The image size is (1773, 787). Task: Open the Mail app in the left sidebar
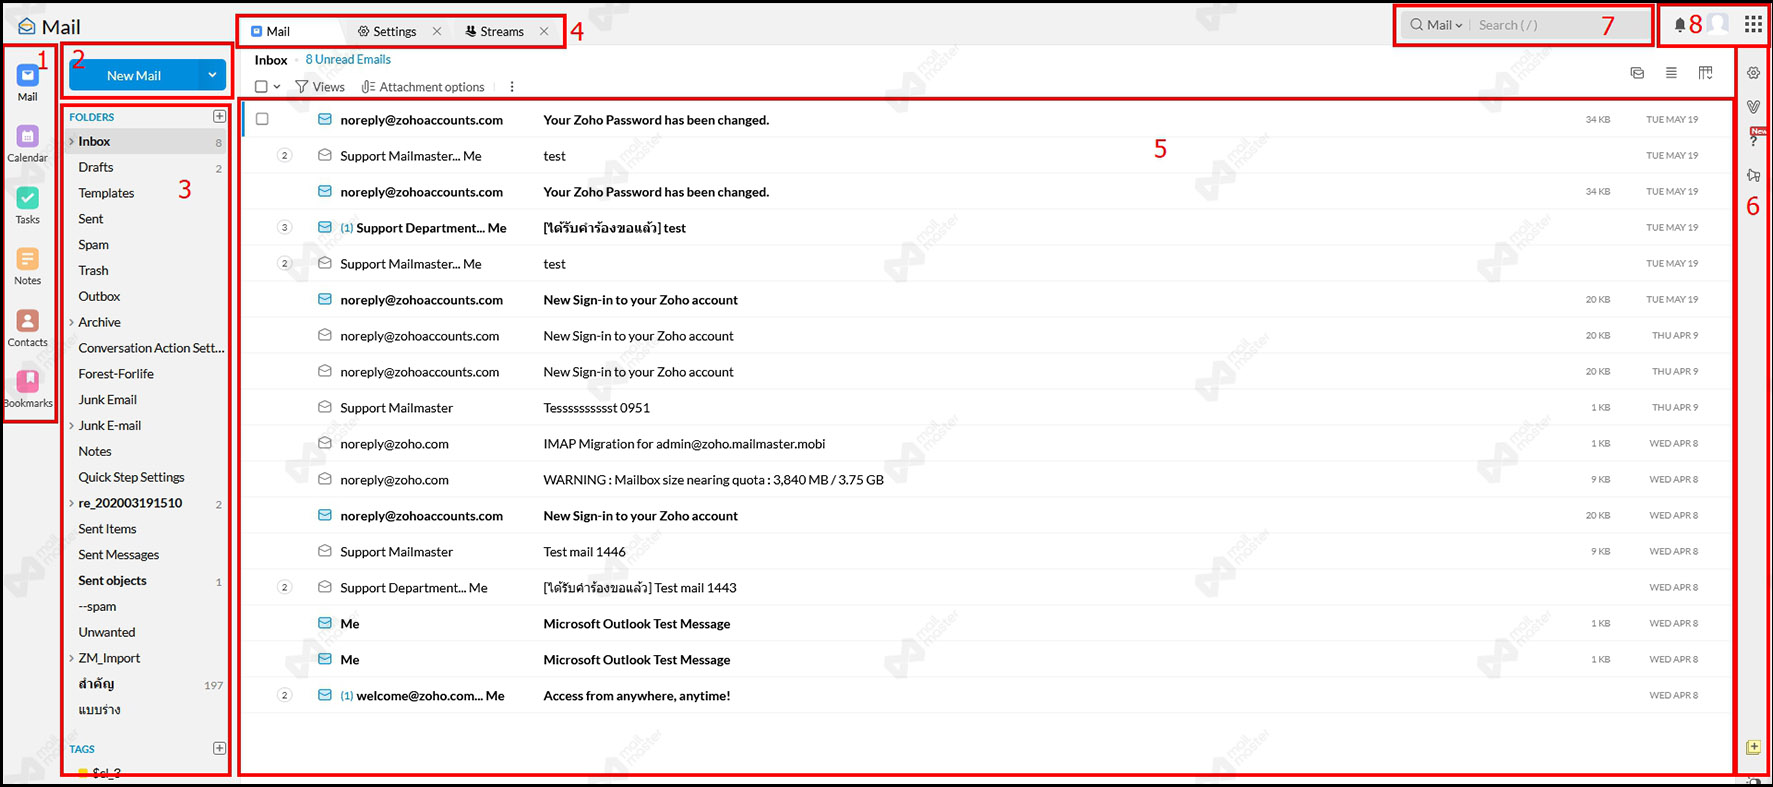tap(28, 83)
